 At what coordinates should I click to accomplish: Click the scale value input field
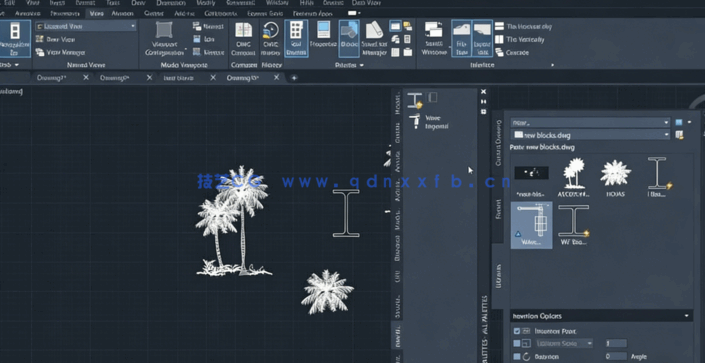pyautogui.click(x=616, y=344)
